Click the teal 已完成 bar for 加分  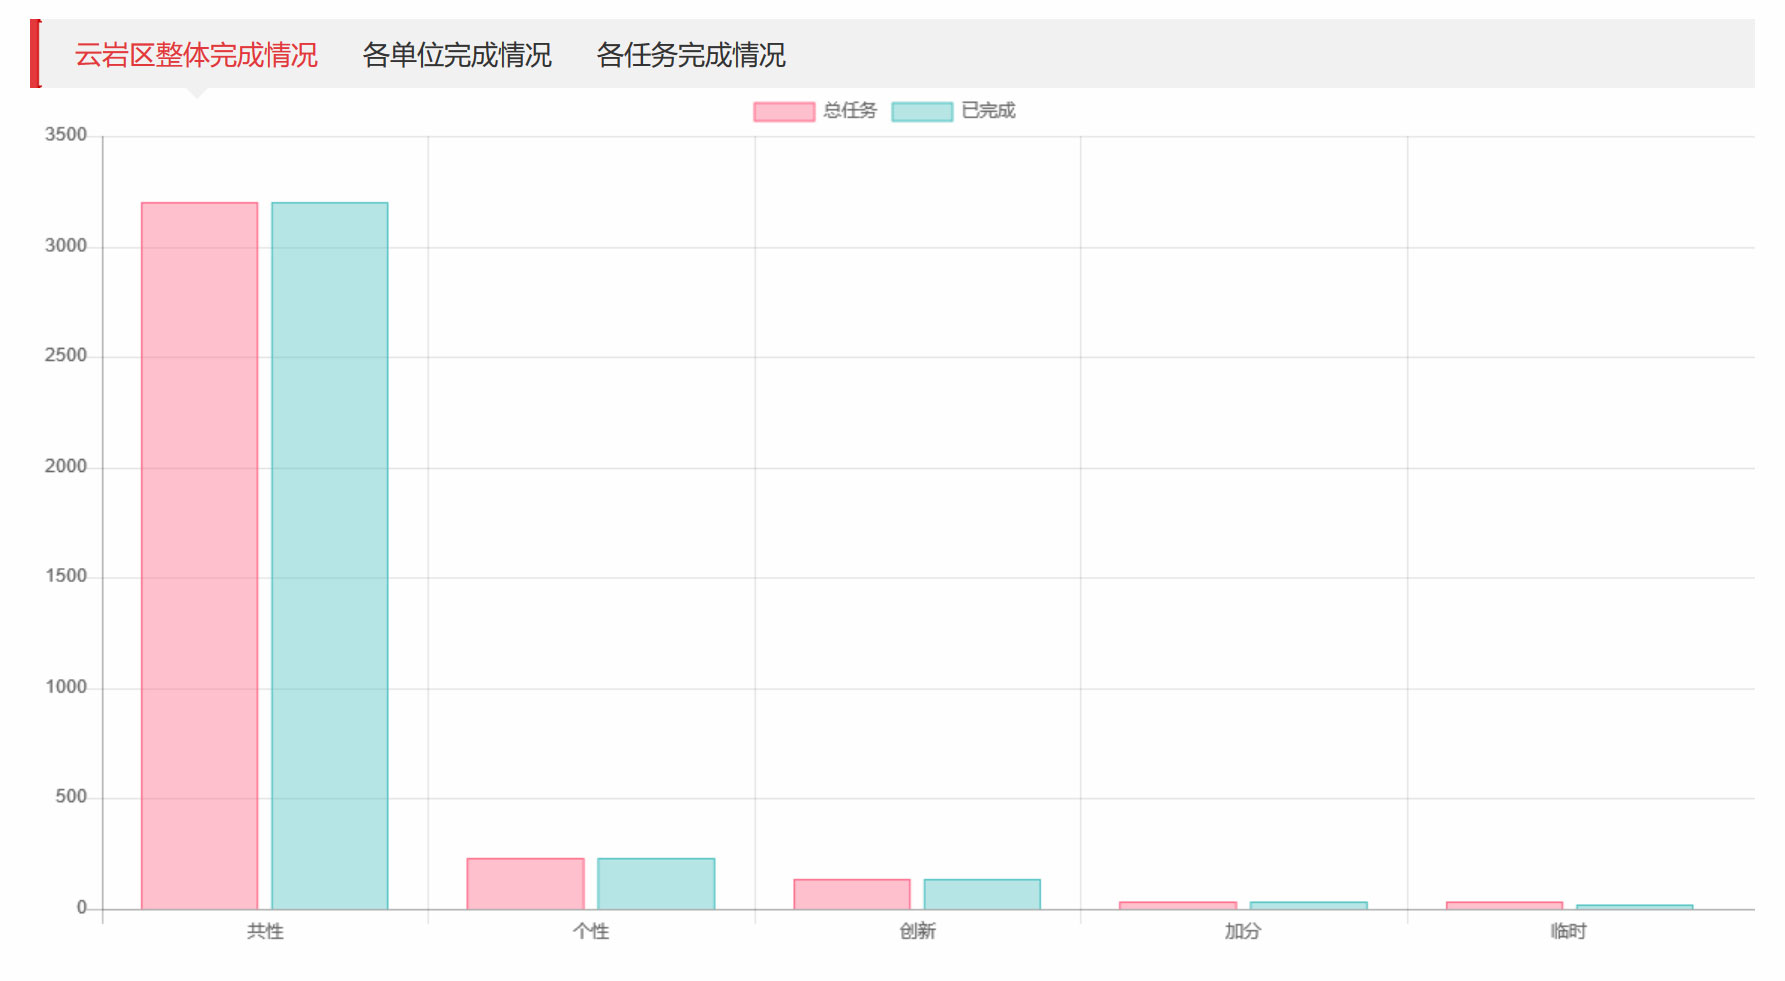click(x=1308, y=906)
